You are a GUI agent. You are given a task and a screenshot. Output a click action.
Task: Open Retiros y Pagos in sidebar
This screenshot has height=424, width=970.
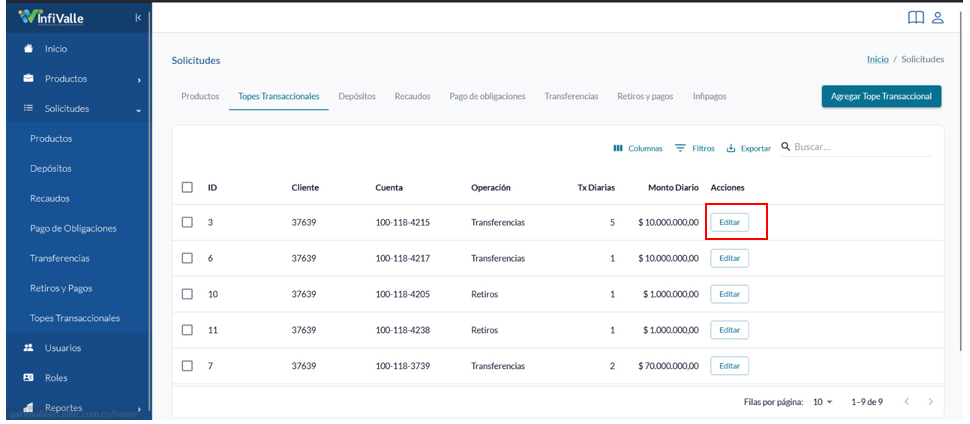61,288
